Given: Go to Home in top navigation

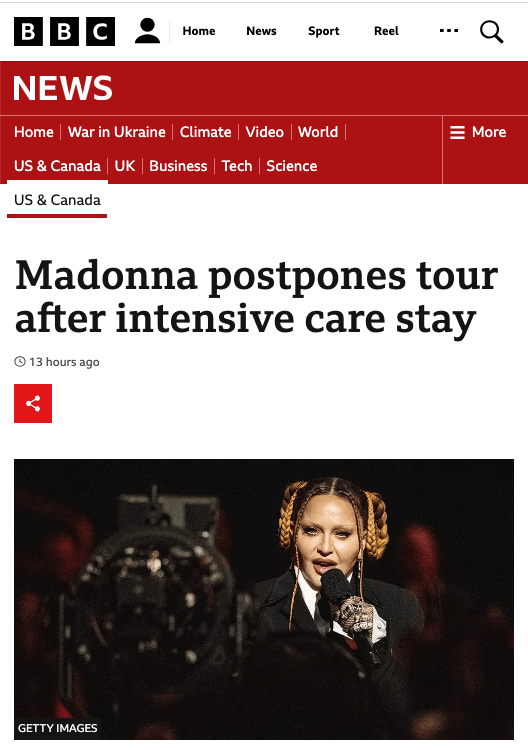Looking at the screenshot, I should pos(199,31).
